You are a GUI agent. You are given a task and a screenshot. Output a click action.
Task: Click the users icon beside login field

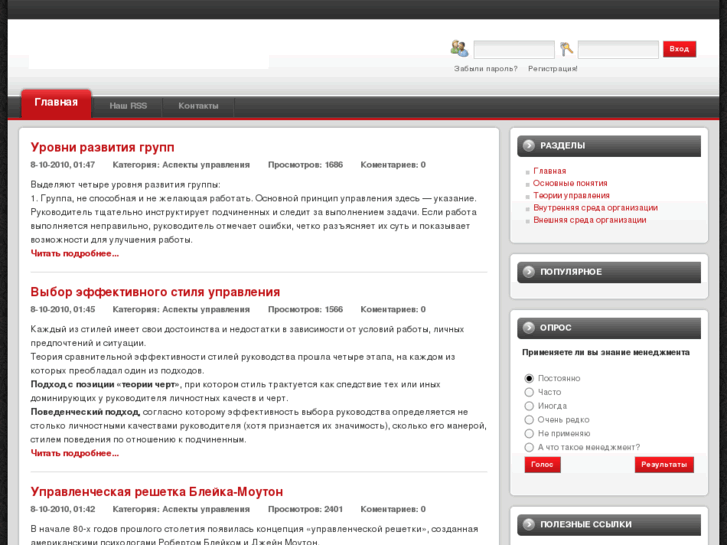tap(459, 48)
